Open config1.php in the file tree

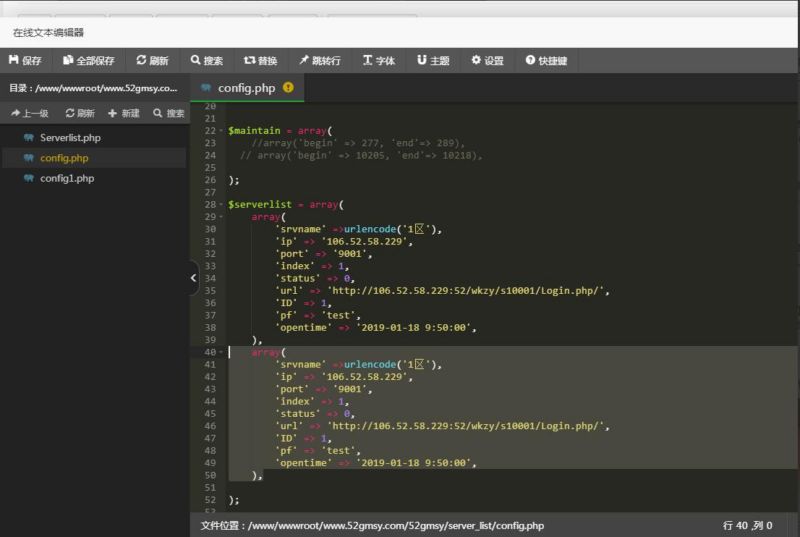click(x=67, y=178)
